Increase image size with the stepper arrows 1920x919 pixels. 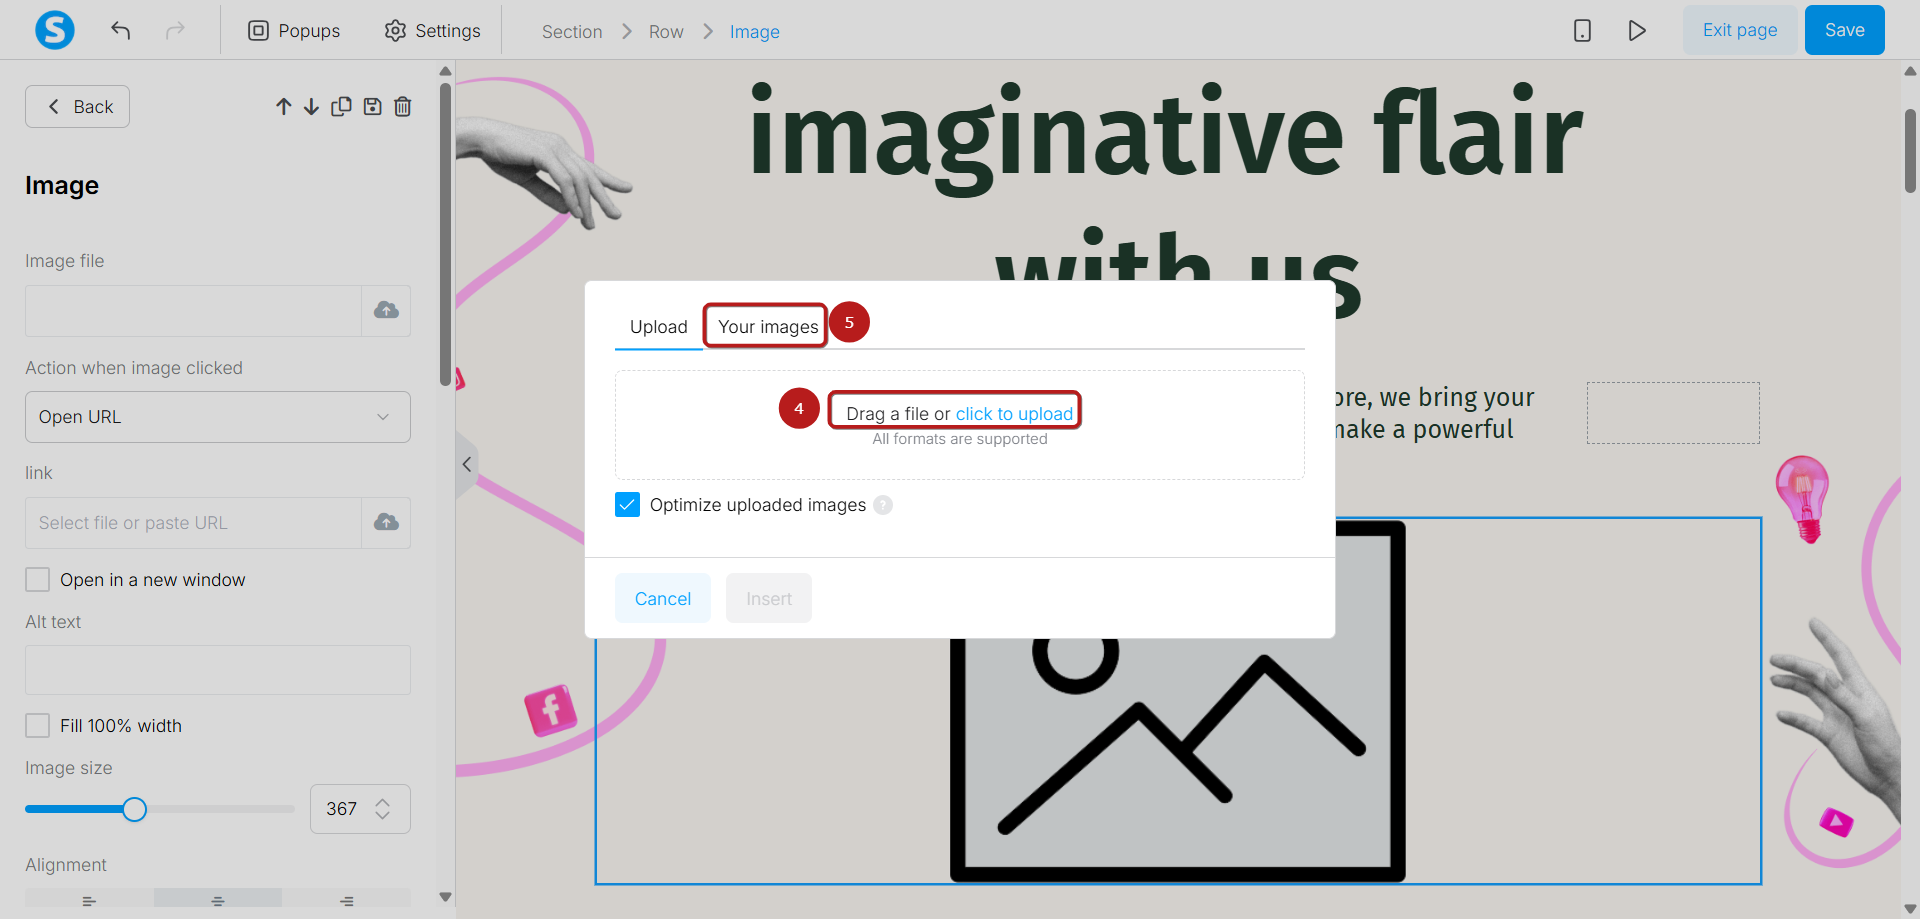[x=383, y=802]
